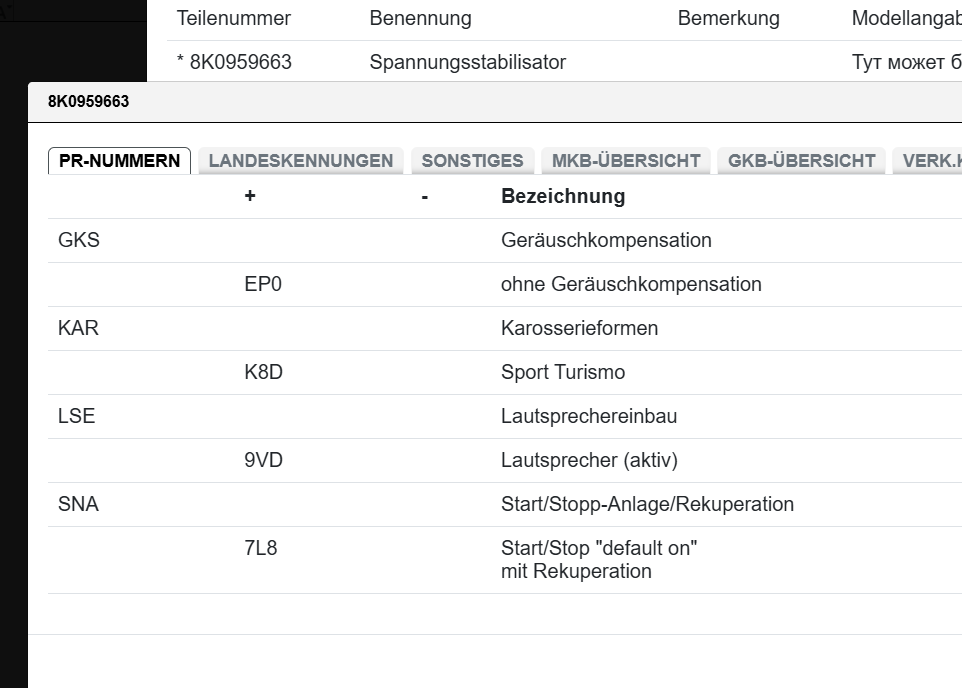Open the partially visible VERK.K tab
962x688 pixels.
pos(930,161)
